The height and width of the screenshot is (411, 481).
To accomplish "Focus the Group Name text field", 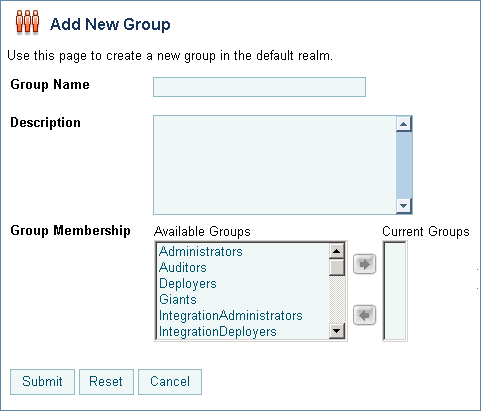I will tap(259, 87).
